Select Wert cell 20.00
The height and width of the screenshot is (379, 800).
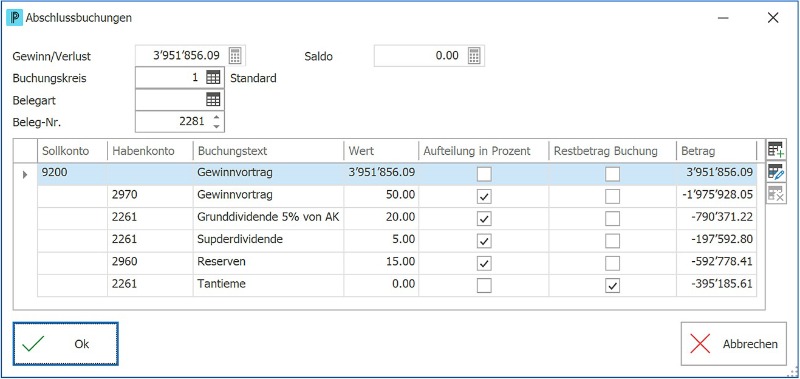click(381, 218)
